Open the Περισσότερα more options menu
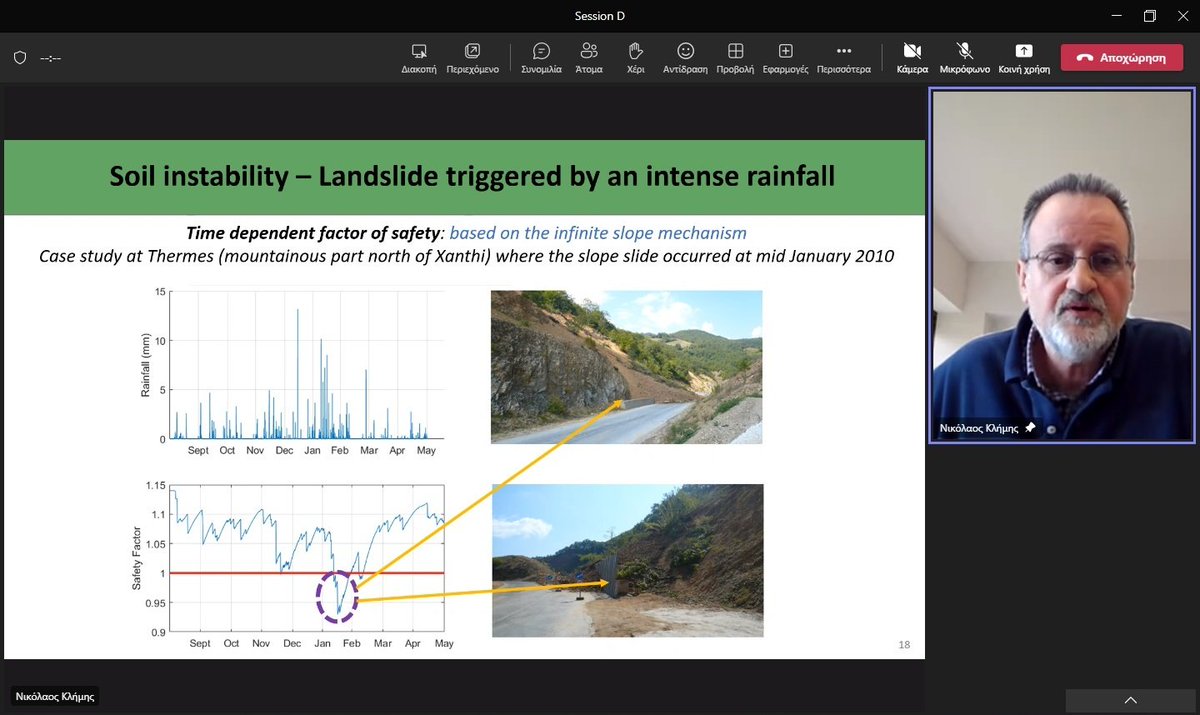 tap(844, 58)
